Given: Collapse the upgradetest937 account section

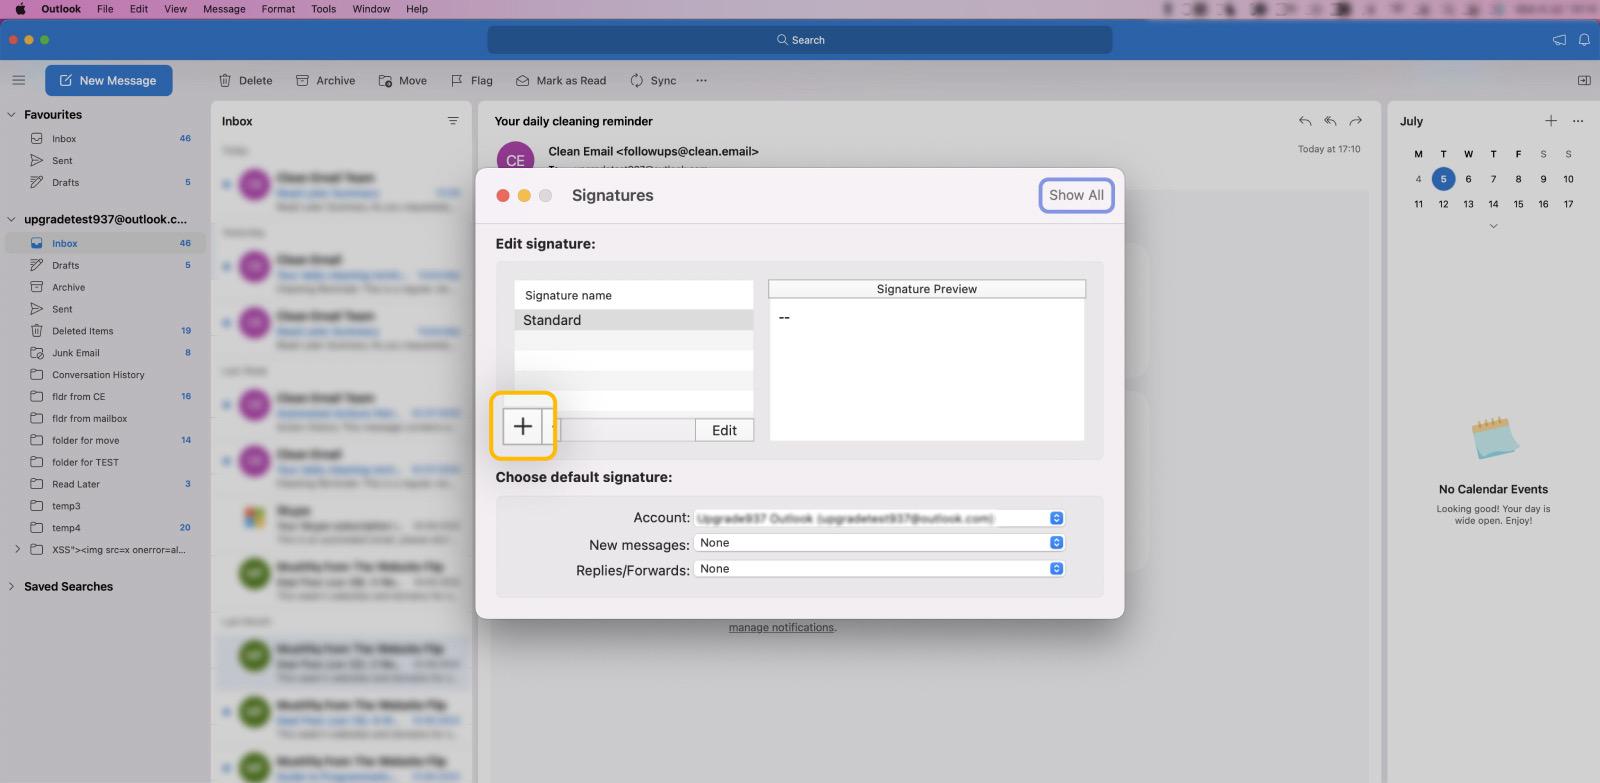Looking at the screenshot, I should tap(11, 219).
